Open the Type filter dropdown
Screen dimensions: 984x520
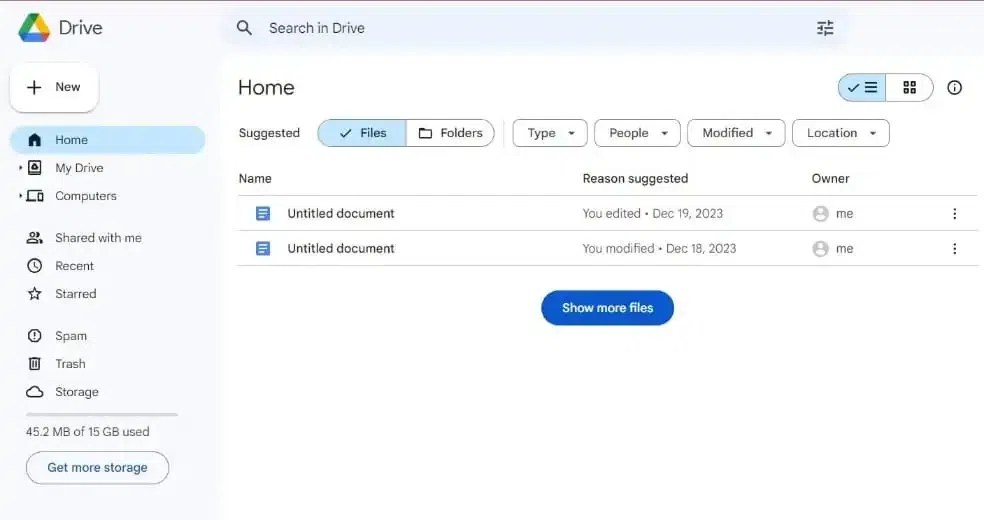point(550,133)
